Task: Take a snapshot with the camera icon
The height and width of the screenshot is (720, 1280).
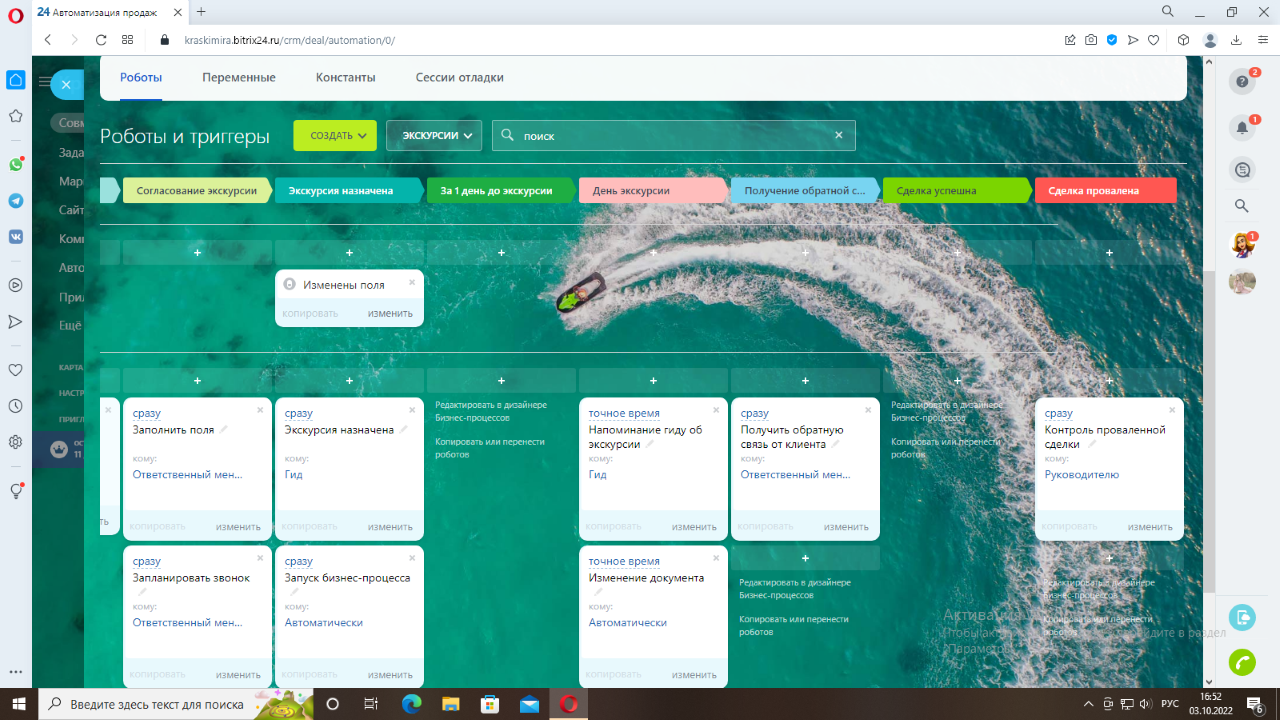Action: coord(1091,40)
